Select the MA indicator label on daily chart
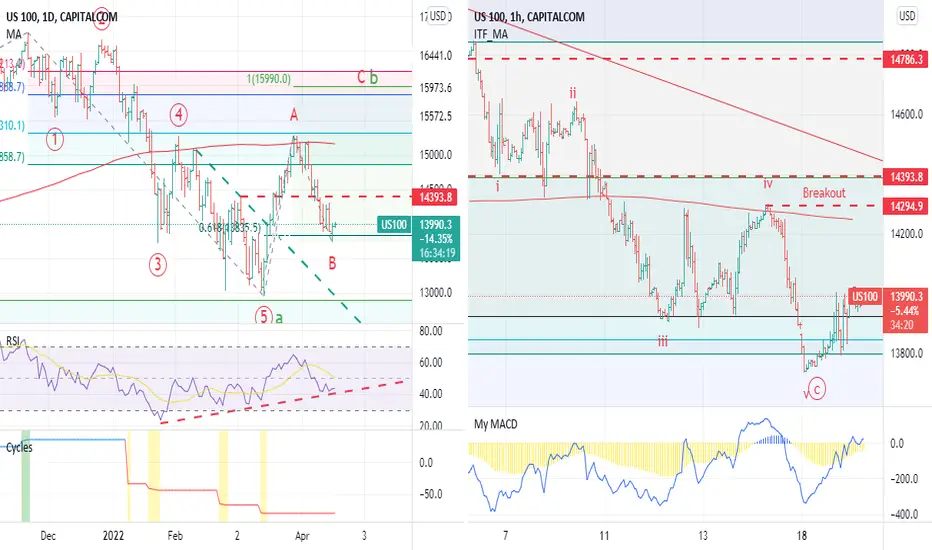The width and height of the screenshot is (932, 550). 14,34
